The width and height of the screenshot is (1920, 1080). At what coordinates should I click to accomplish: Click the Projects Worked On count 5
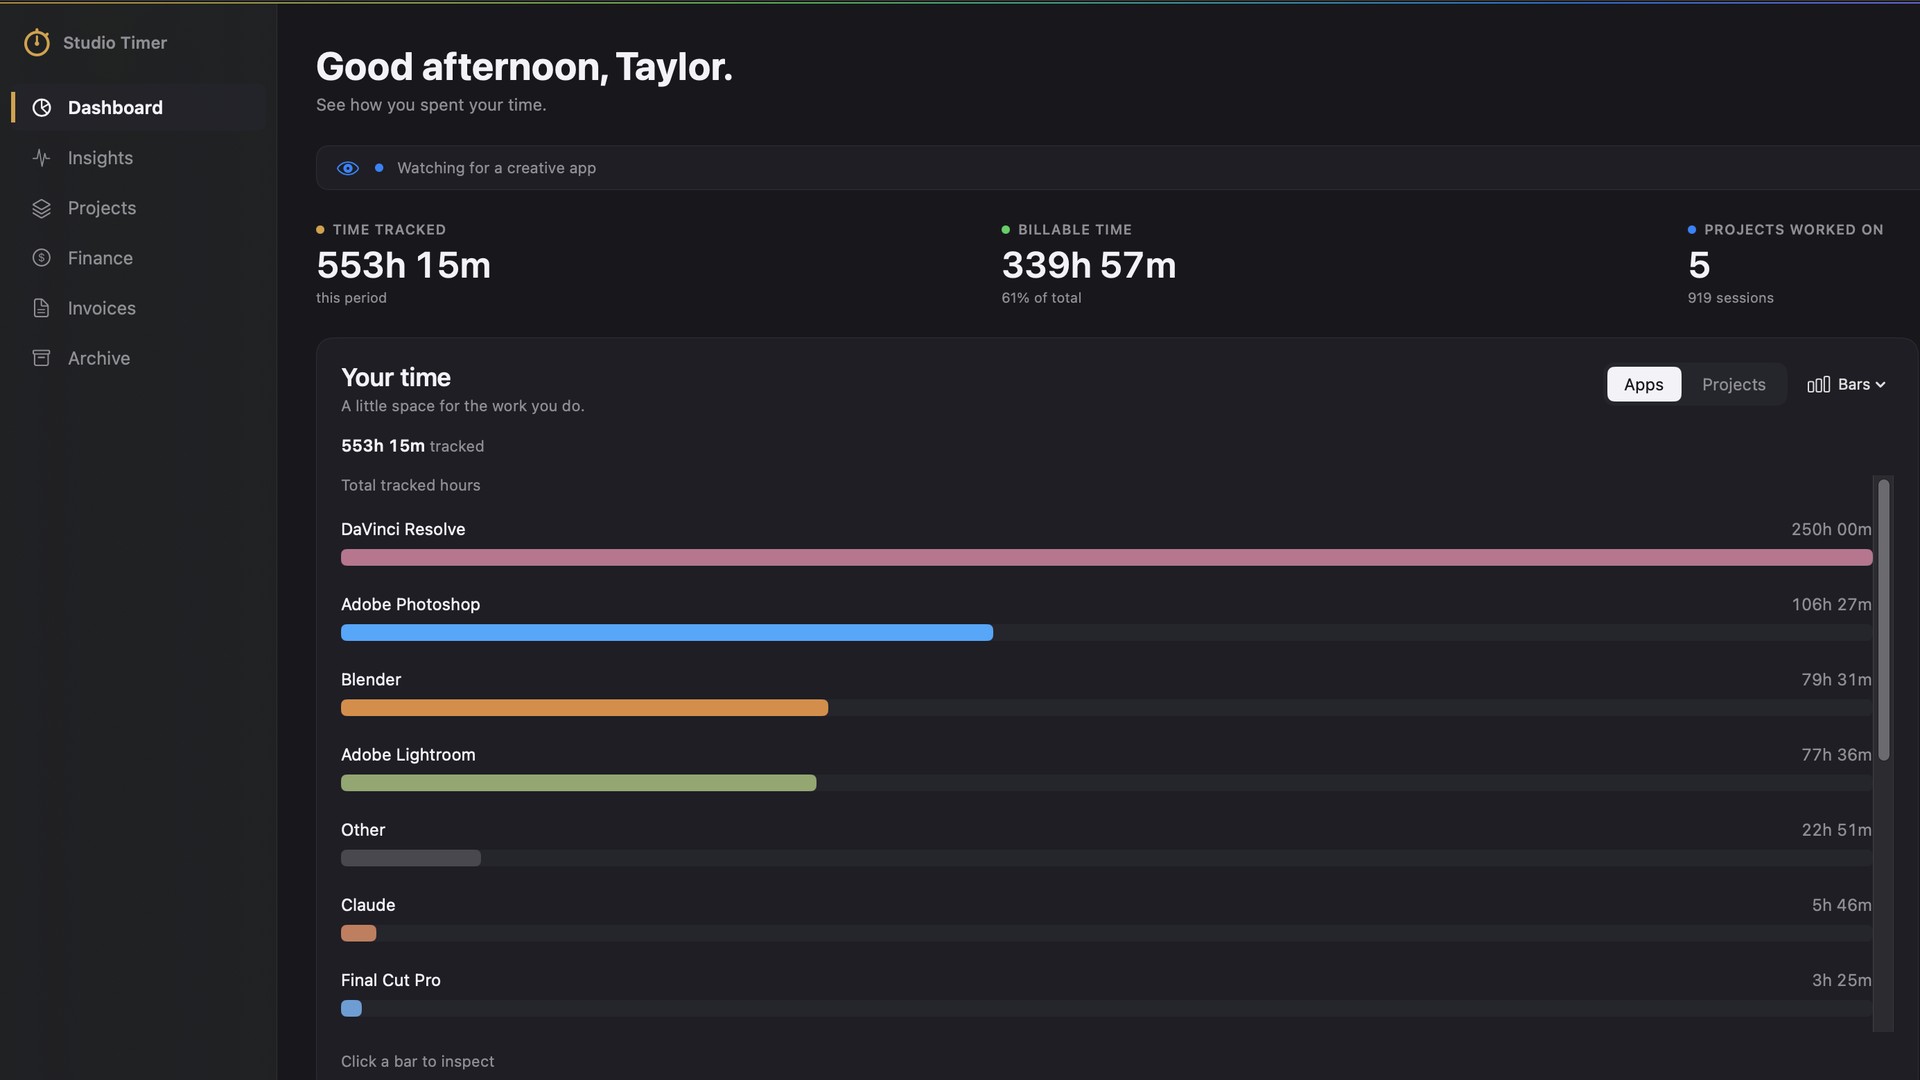click(1699, 265)
